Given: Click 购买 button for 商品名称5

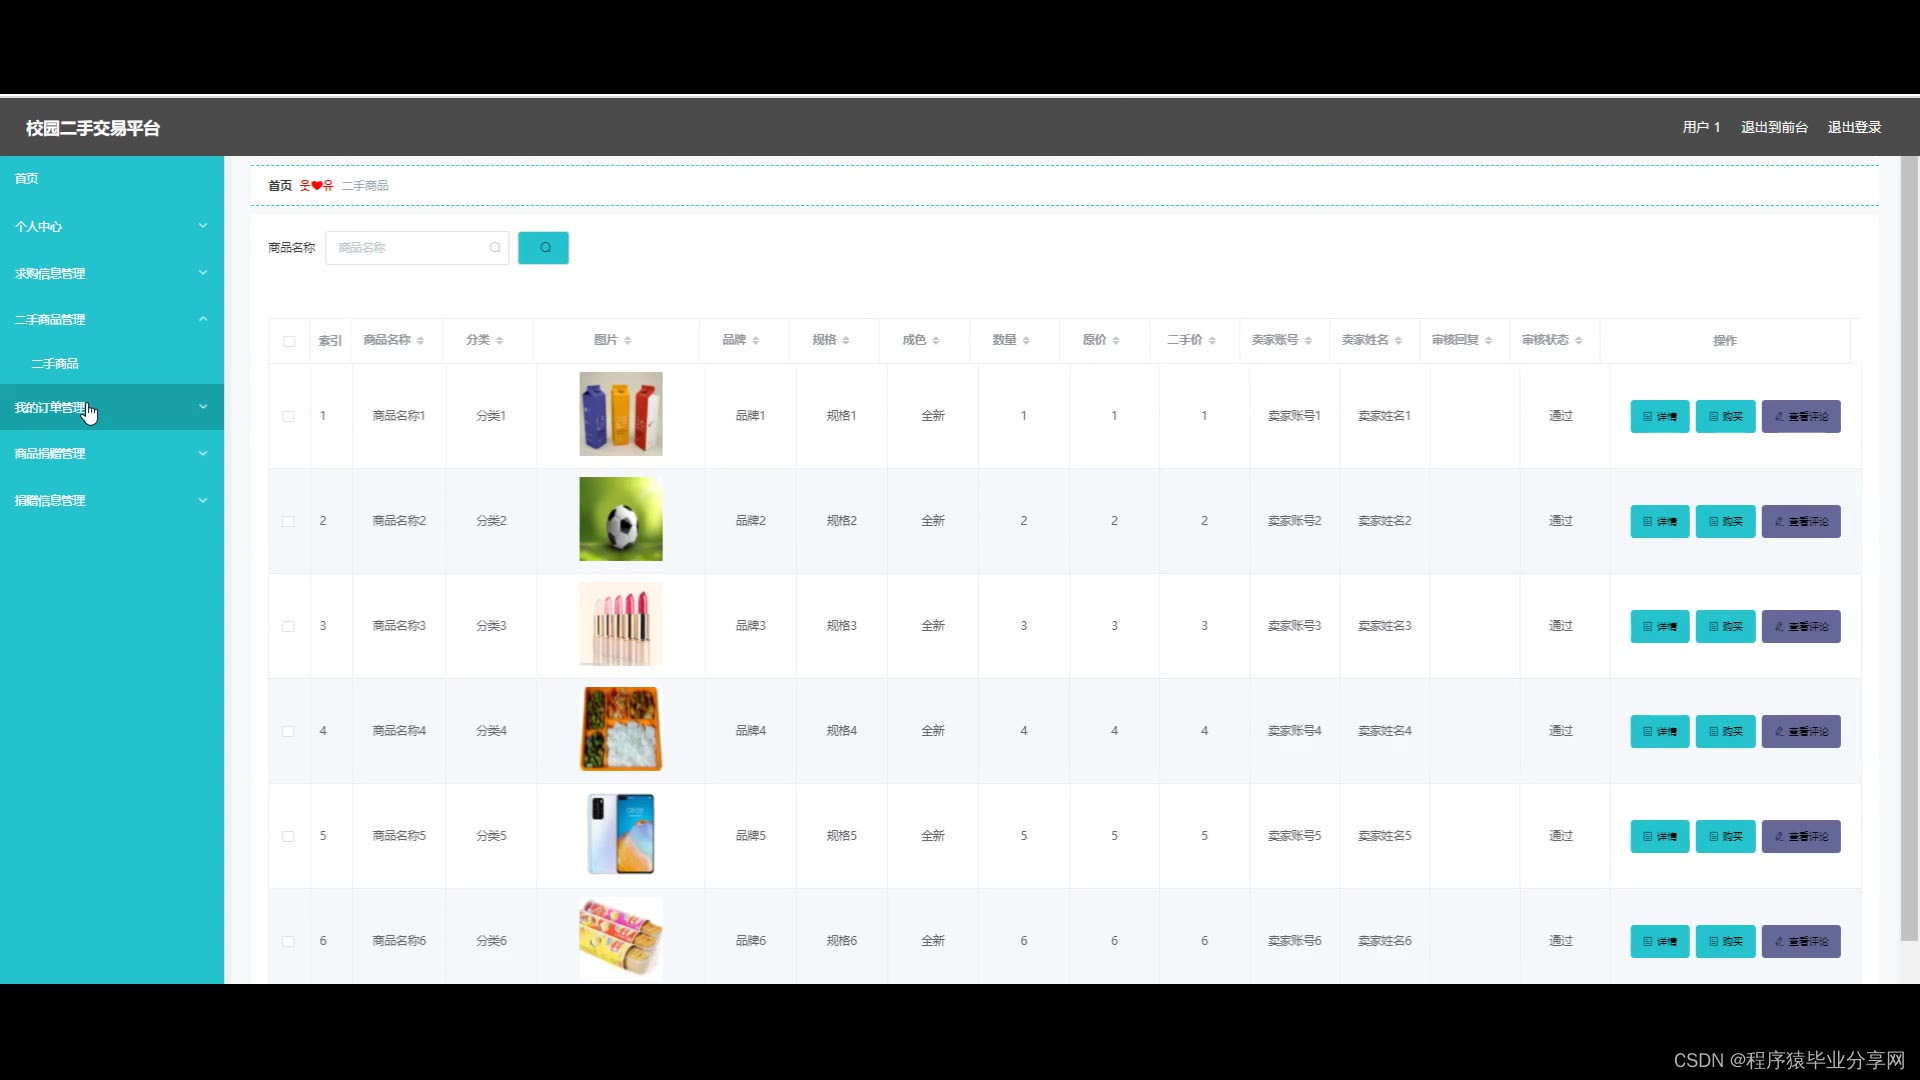Looking at the screenshot, I should [1725, 836].
